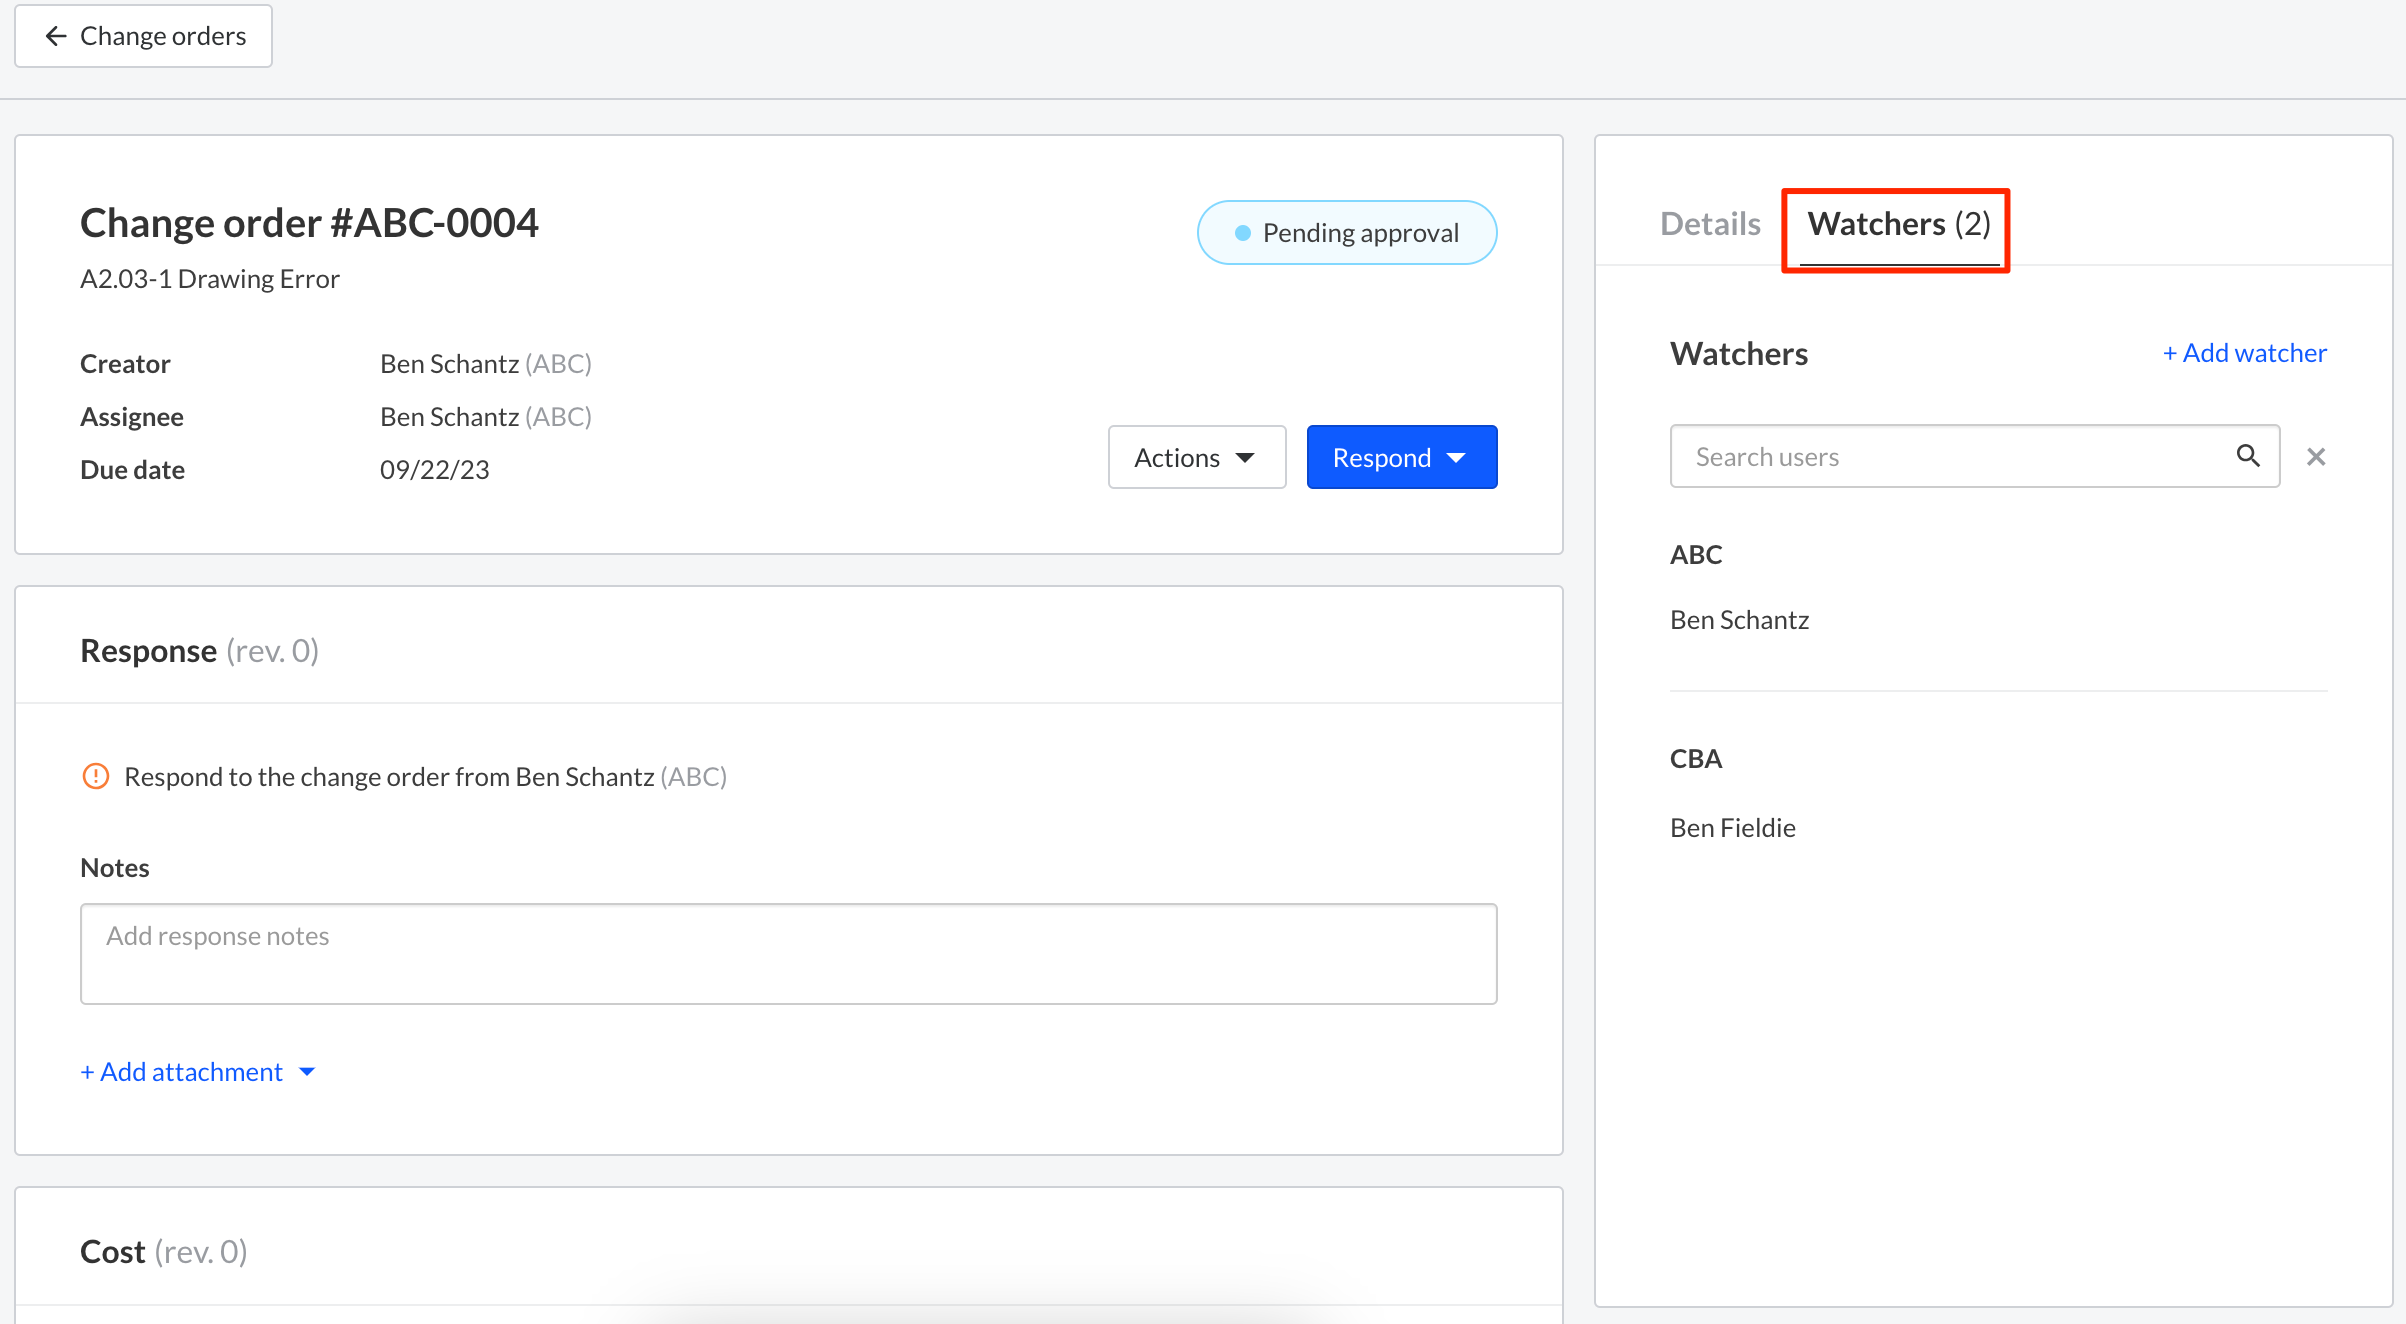This screenshot has height=1324, width=2406.
Task: Select watcher Ben Schantz in ABC group
Action: [1739, 620]
